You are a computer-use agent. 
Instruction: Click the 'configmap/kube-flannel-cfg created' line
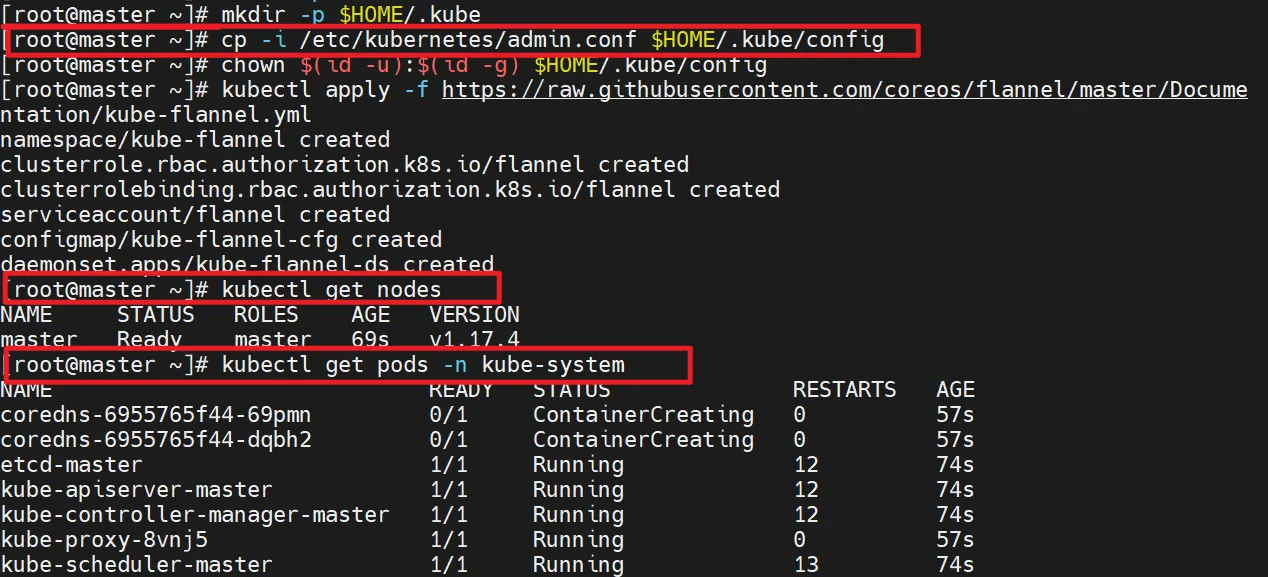point(221,240)
